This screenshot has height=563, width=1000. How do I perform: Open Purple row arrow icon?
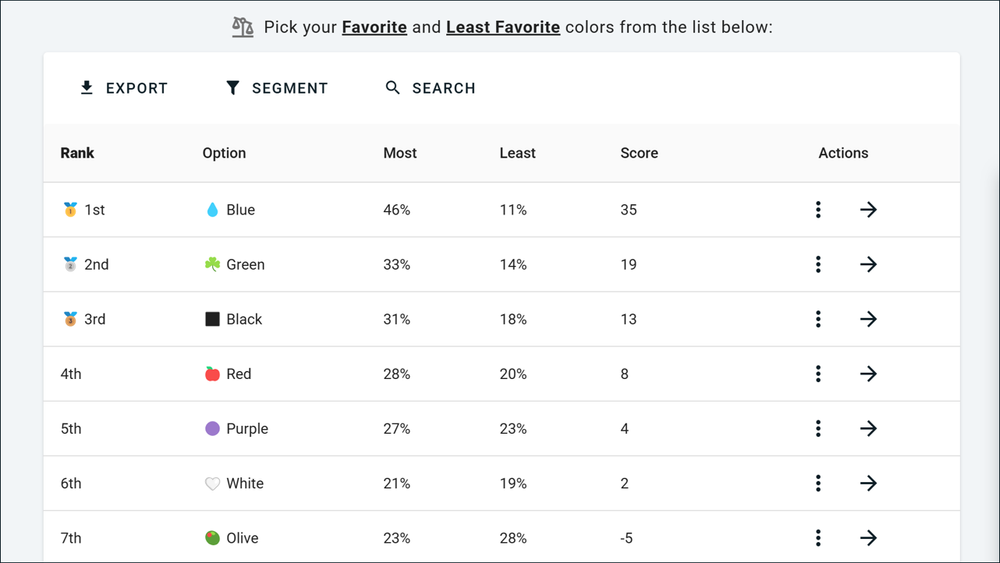pos(868,429)
